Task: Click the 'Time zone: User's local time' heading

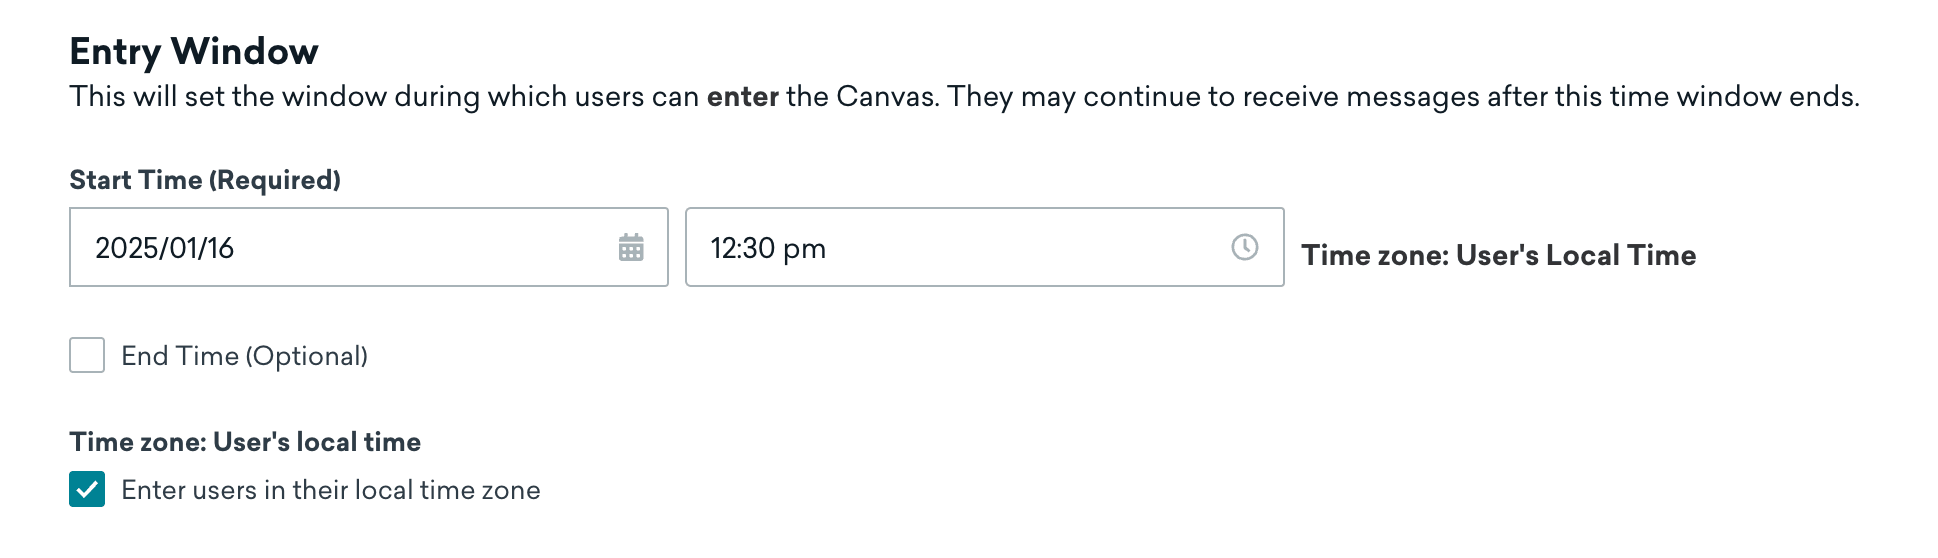Action: click(x=245, y=442)
